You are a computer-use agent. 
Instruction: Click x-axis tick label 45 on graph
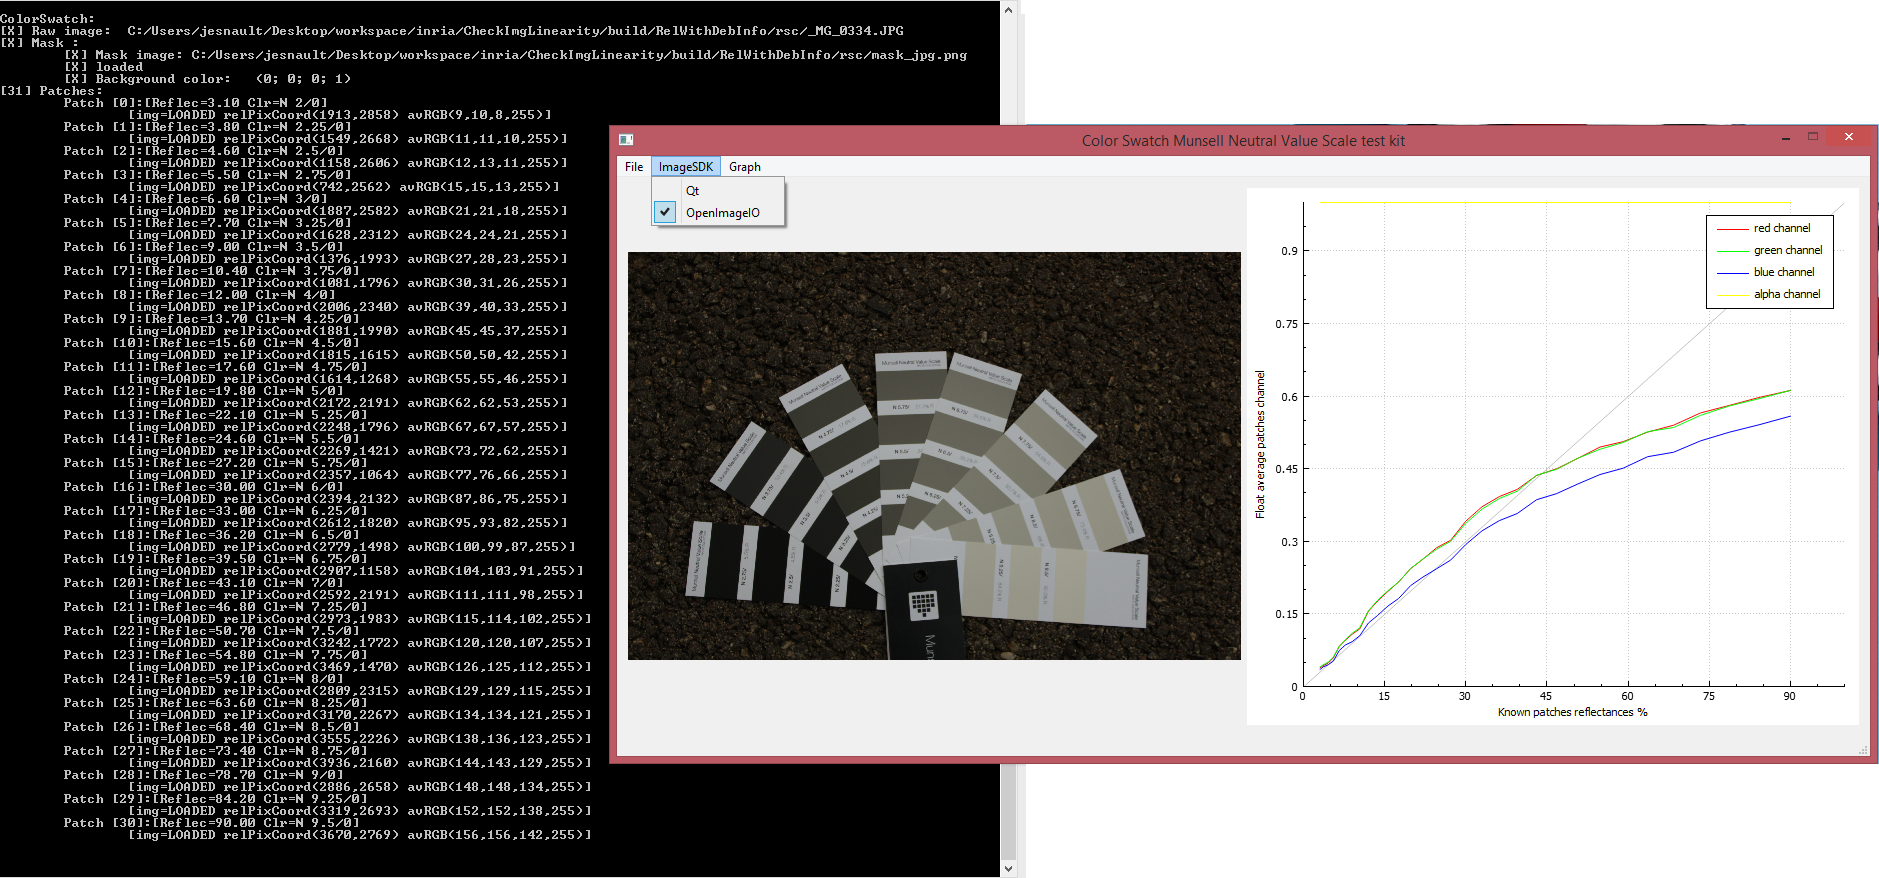[1546, 696]
